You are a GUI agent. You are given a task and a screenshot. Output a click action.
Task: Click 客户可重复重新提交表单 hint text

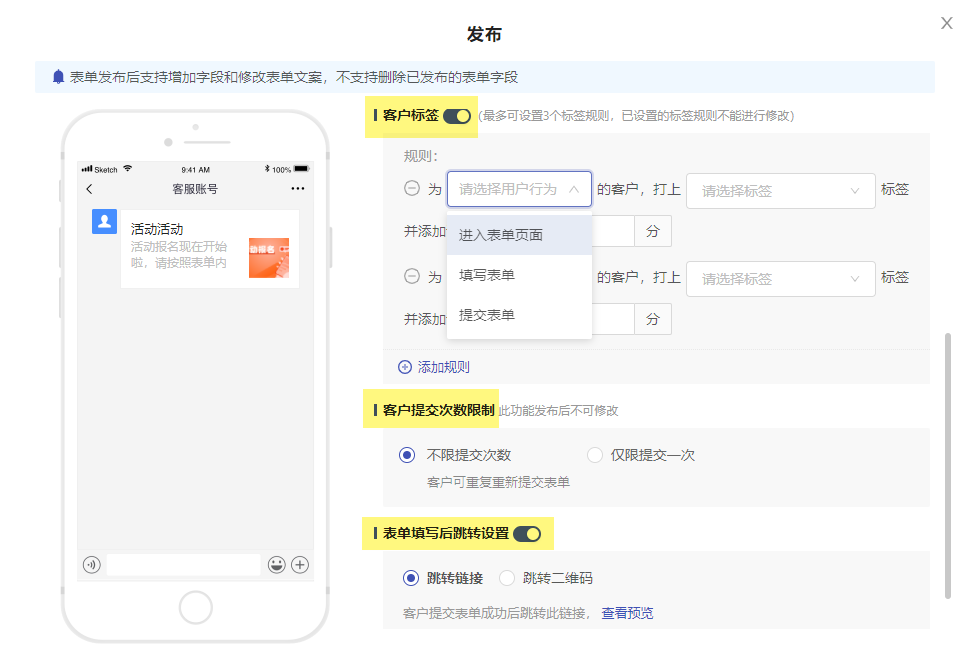pos(498,483)
